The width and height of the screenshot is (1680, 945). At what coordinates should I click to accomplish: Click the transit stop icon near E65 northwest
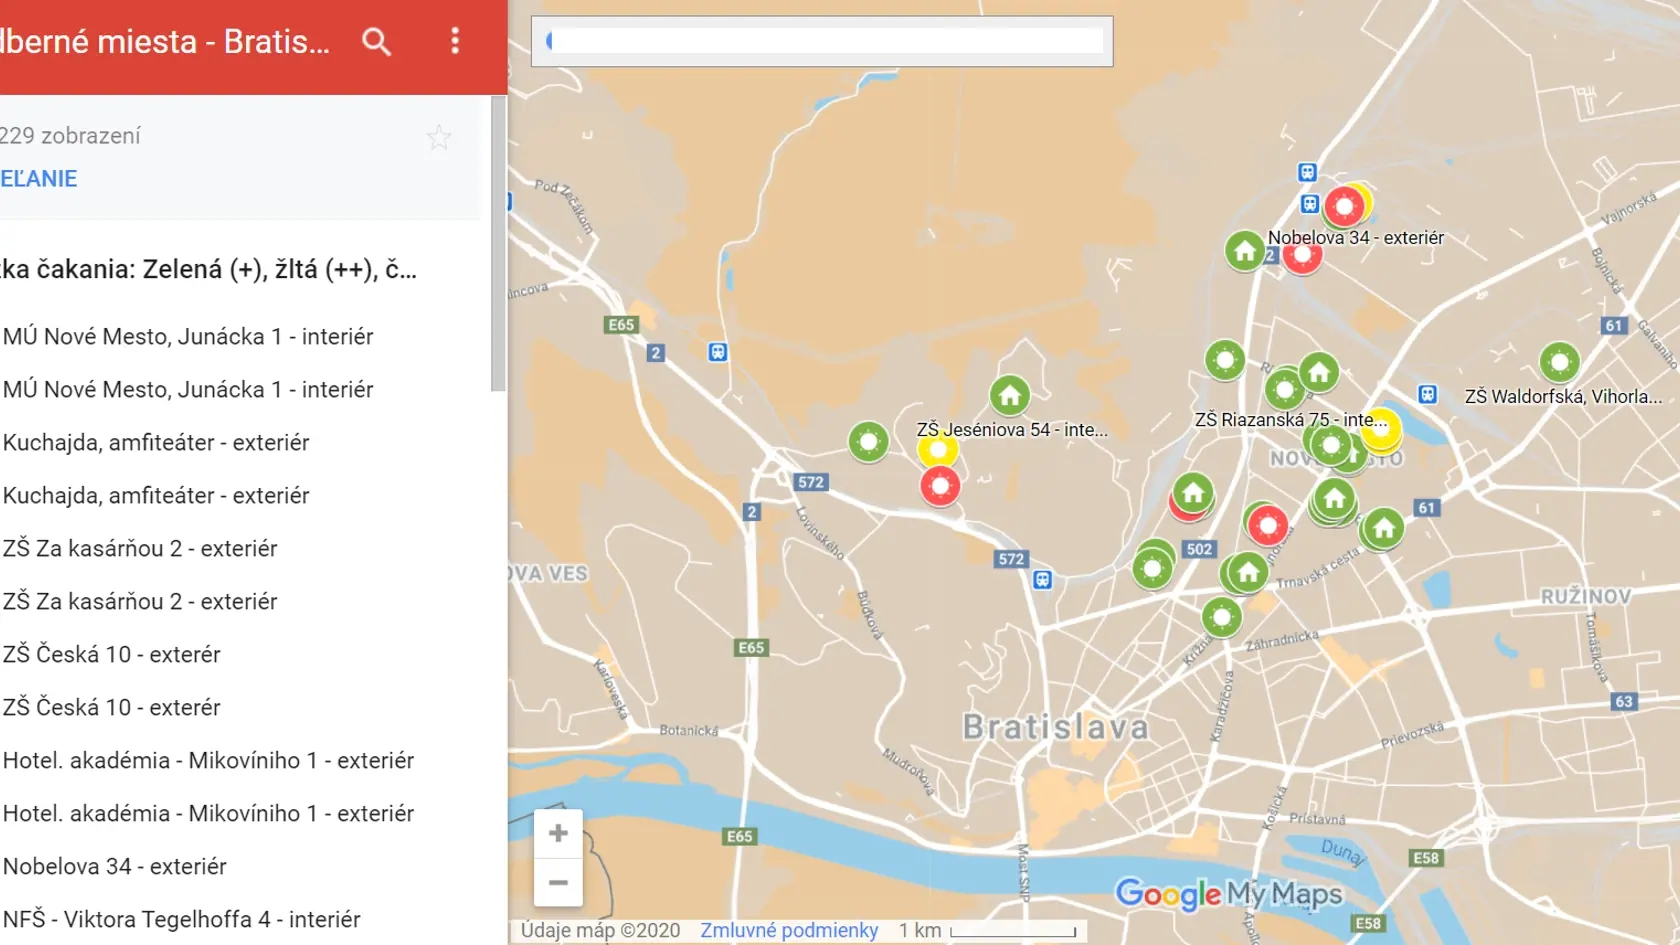pos(717,352)
